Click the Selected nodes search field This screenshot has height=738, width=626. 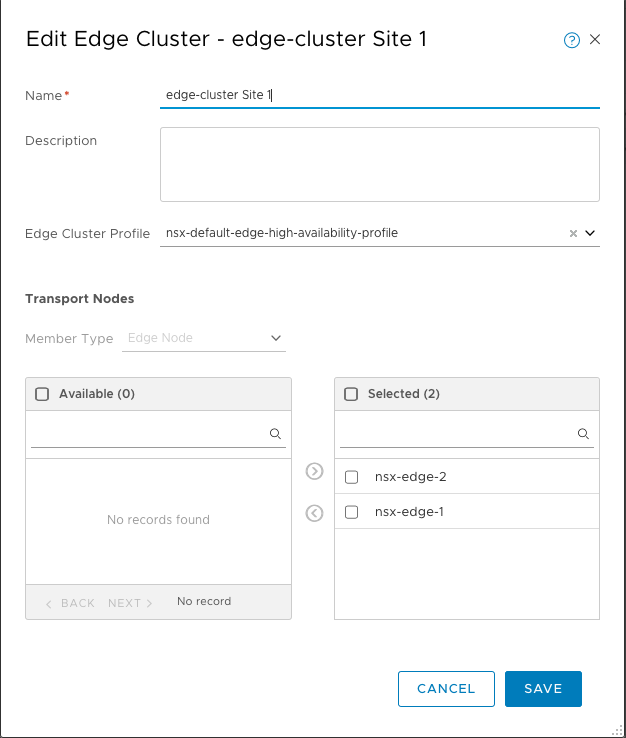click(457, 434)
